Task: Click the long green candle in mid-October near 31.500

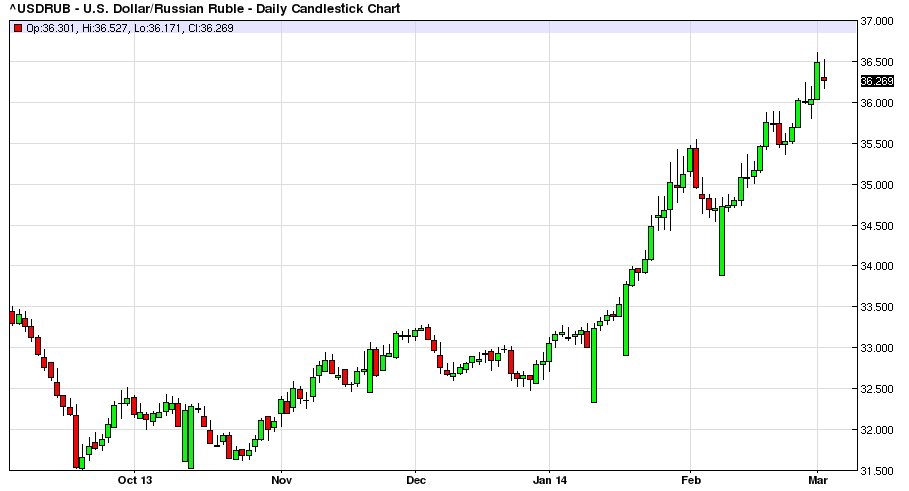Action: [190, 437]
